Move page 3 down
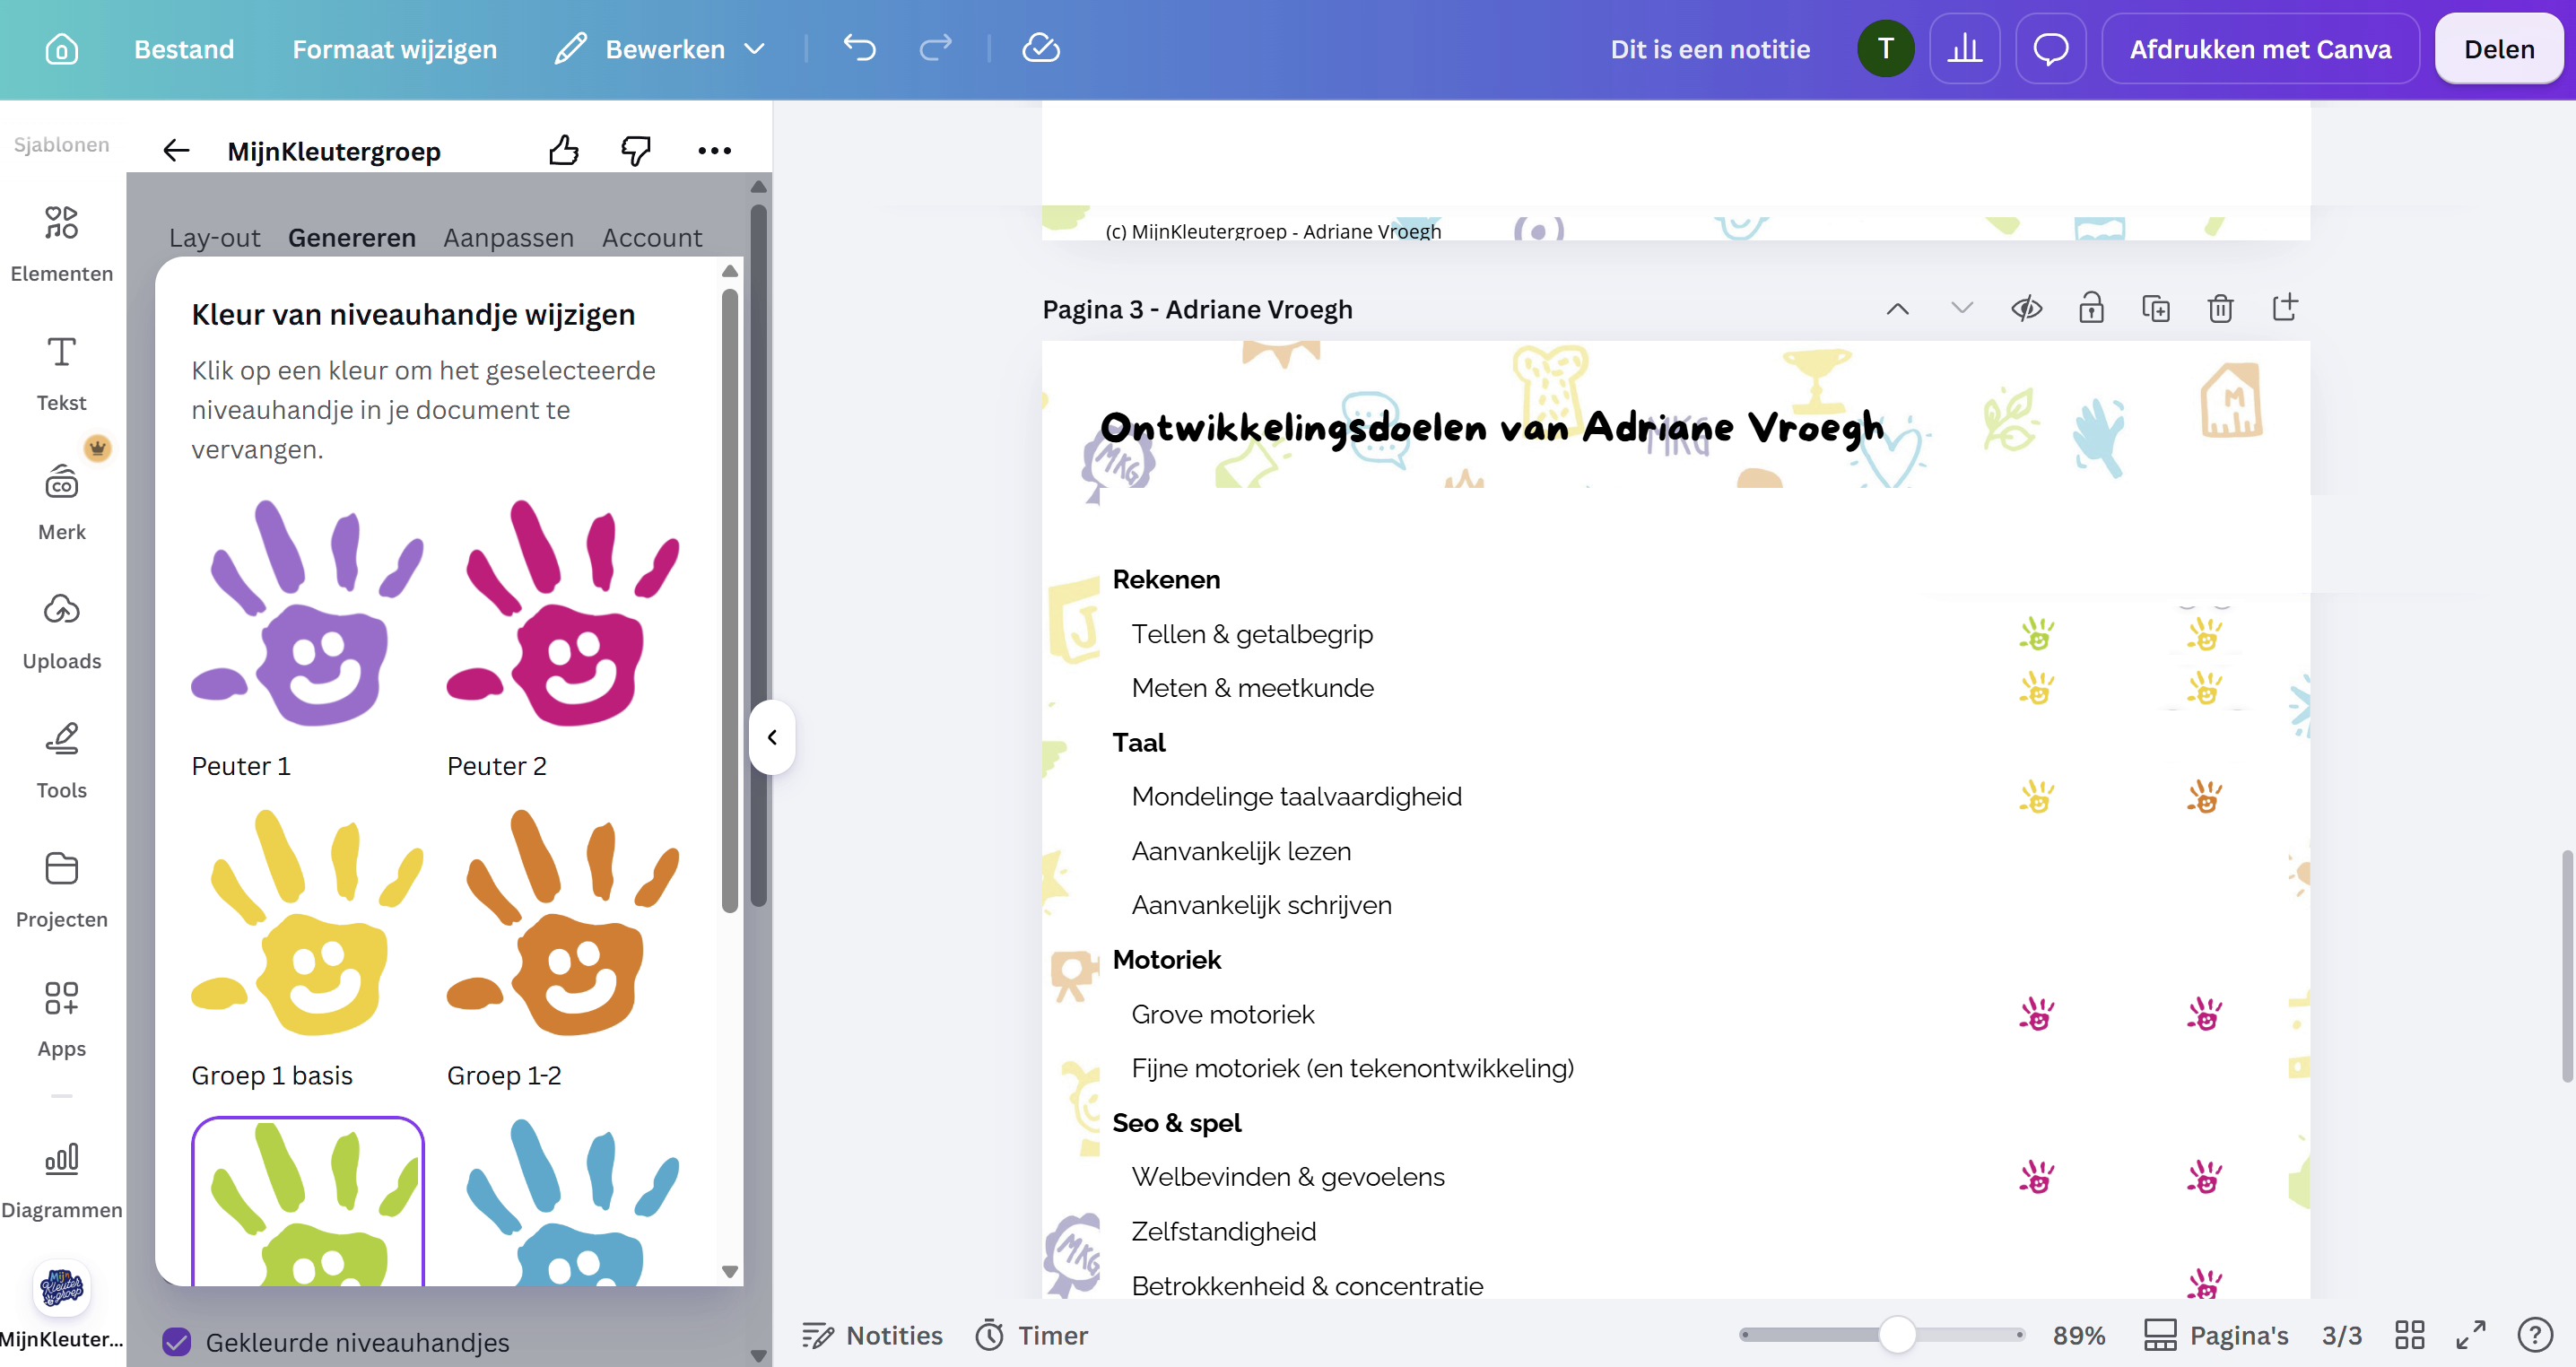The width and height of the screenshot is (2576, 1367). (x=1962, y=309)
